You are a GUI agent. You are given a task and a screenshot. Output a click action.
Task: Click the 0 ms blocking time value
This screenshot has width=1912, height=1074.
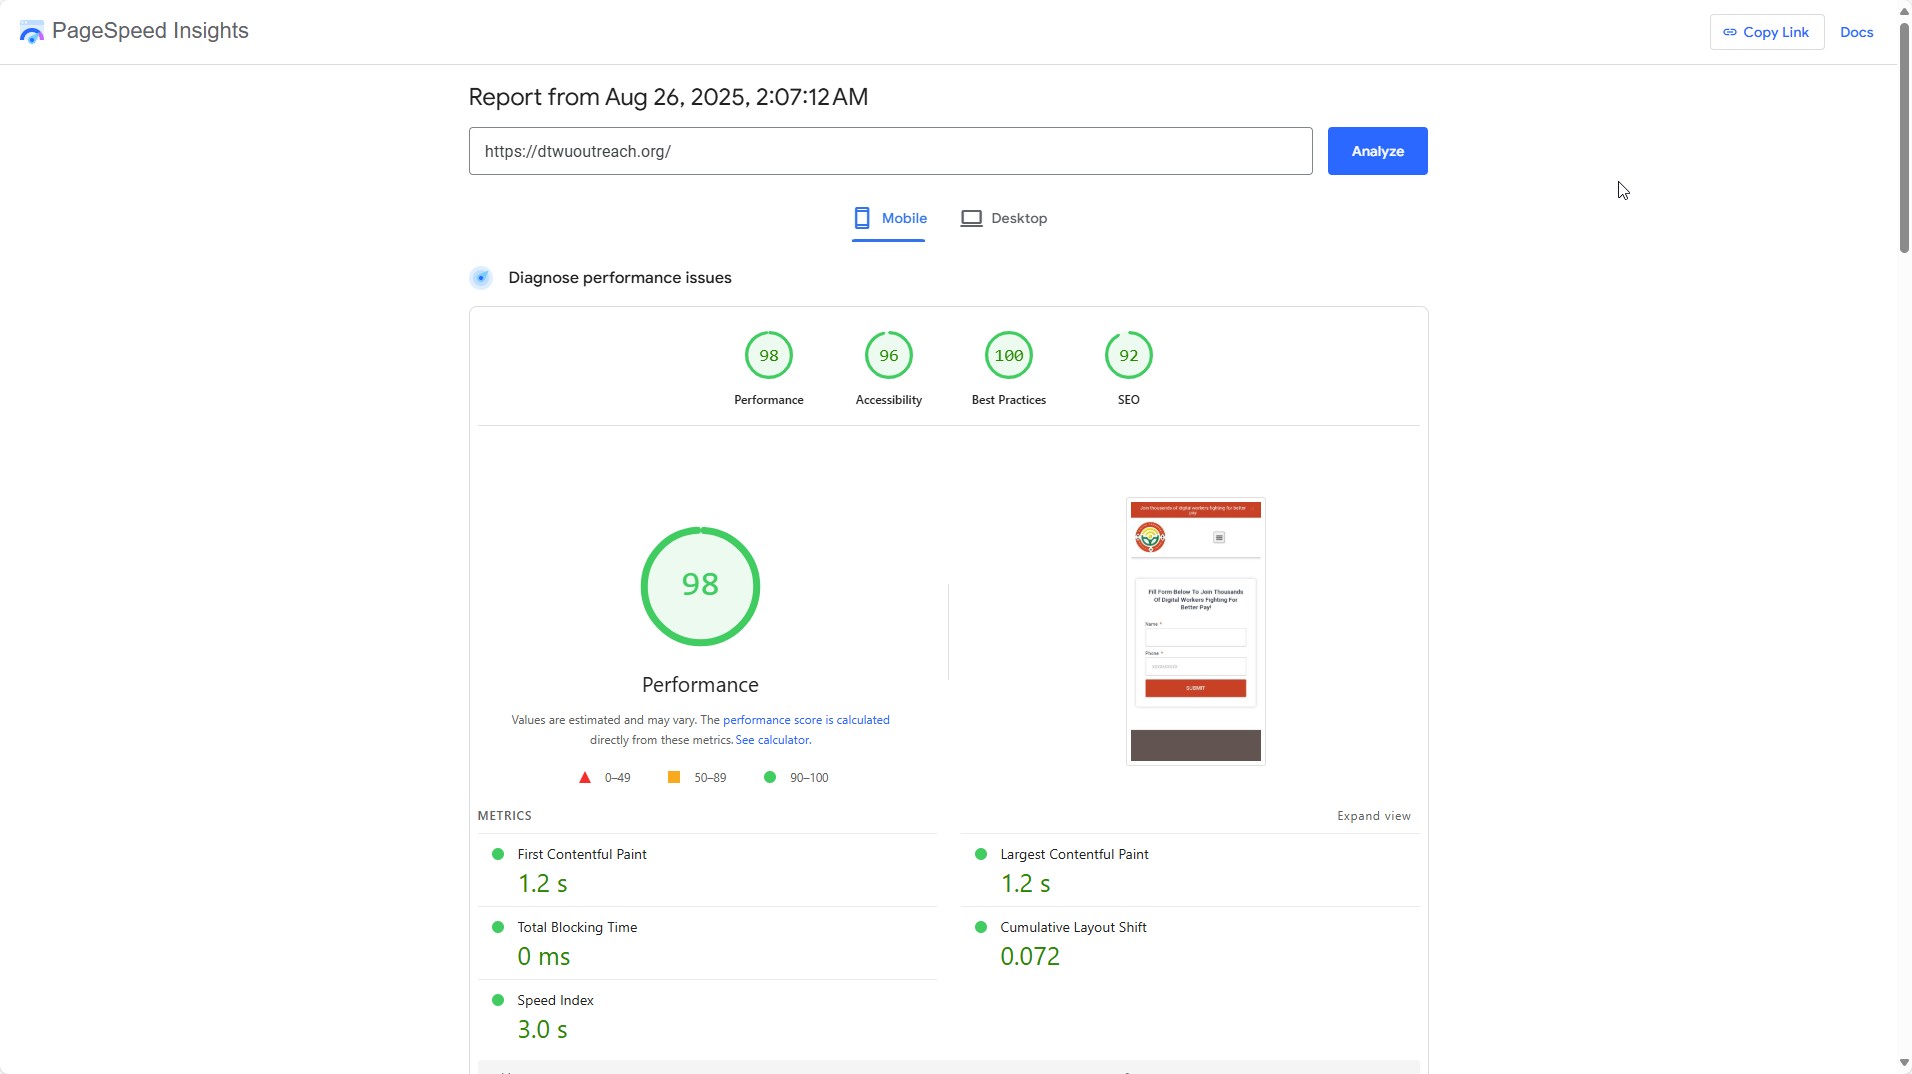pyautogui.click(x=544, y=957)
